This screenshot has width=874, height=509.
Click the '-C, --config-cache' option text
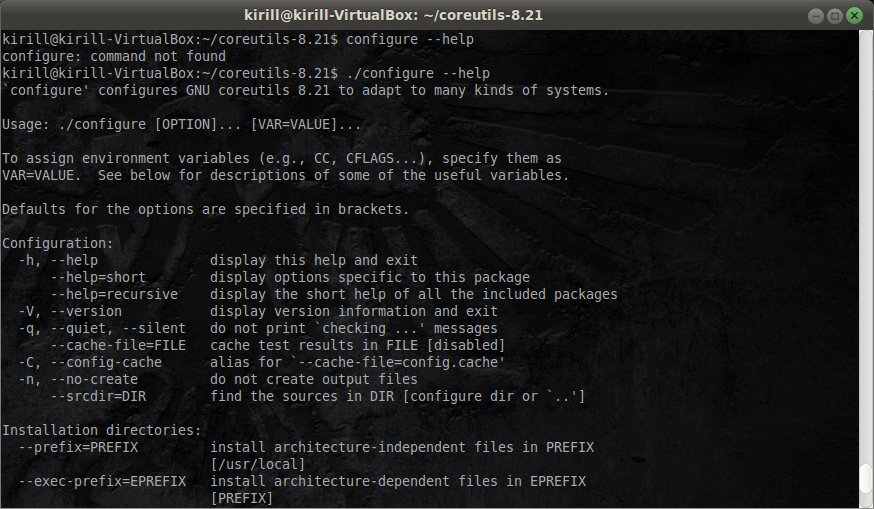[90, 362]
